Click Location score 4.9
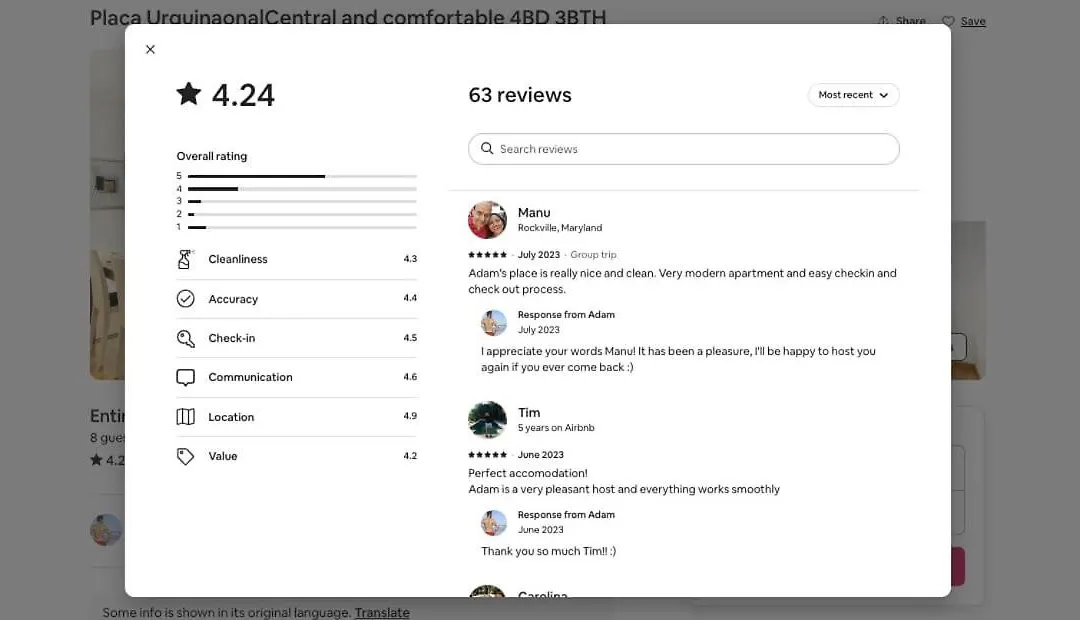Image resolution: width=1080 pixels, height=620 pixels. coord(410,416)
